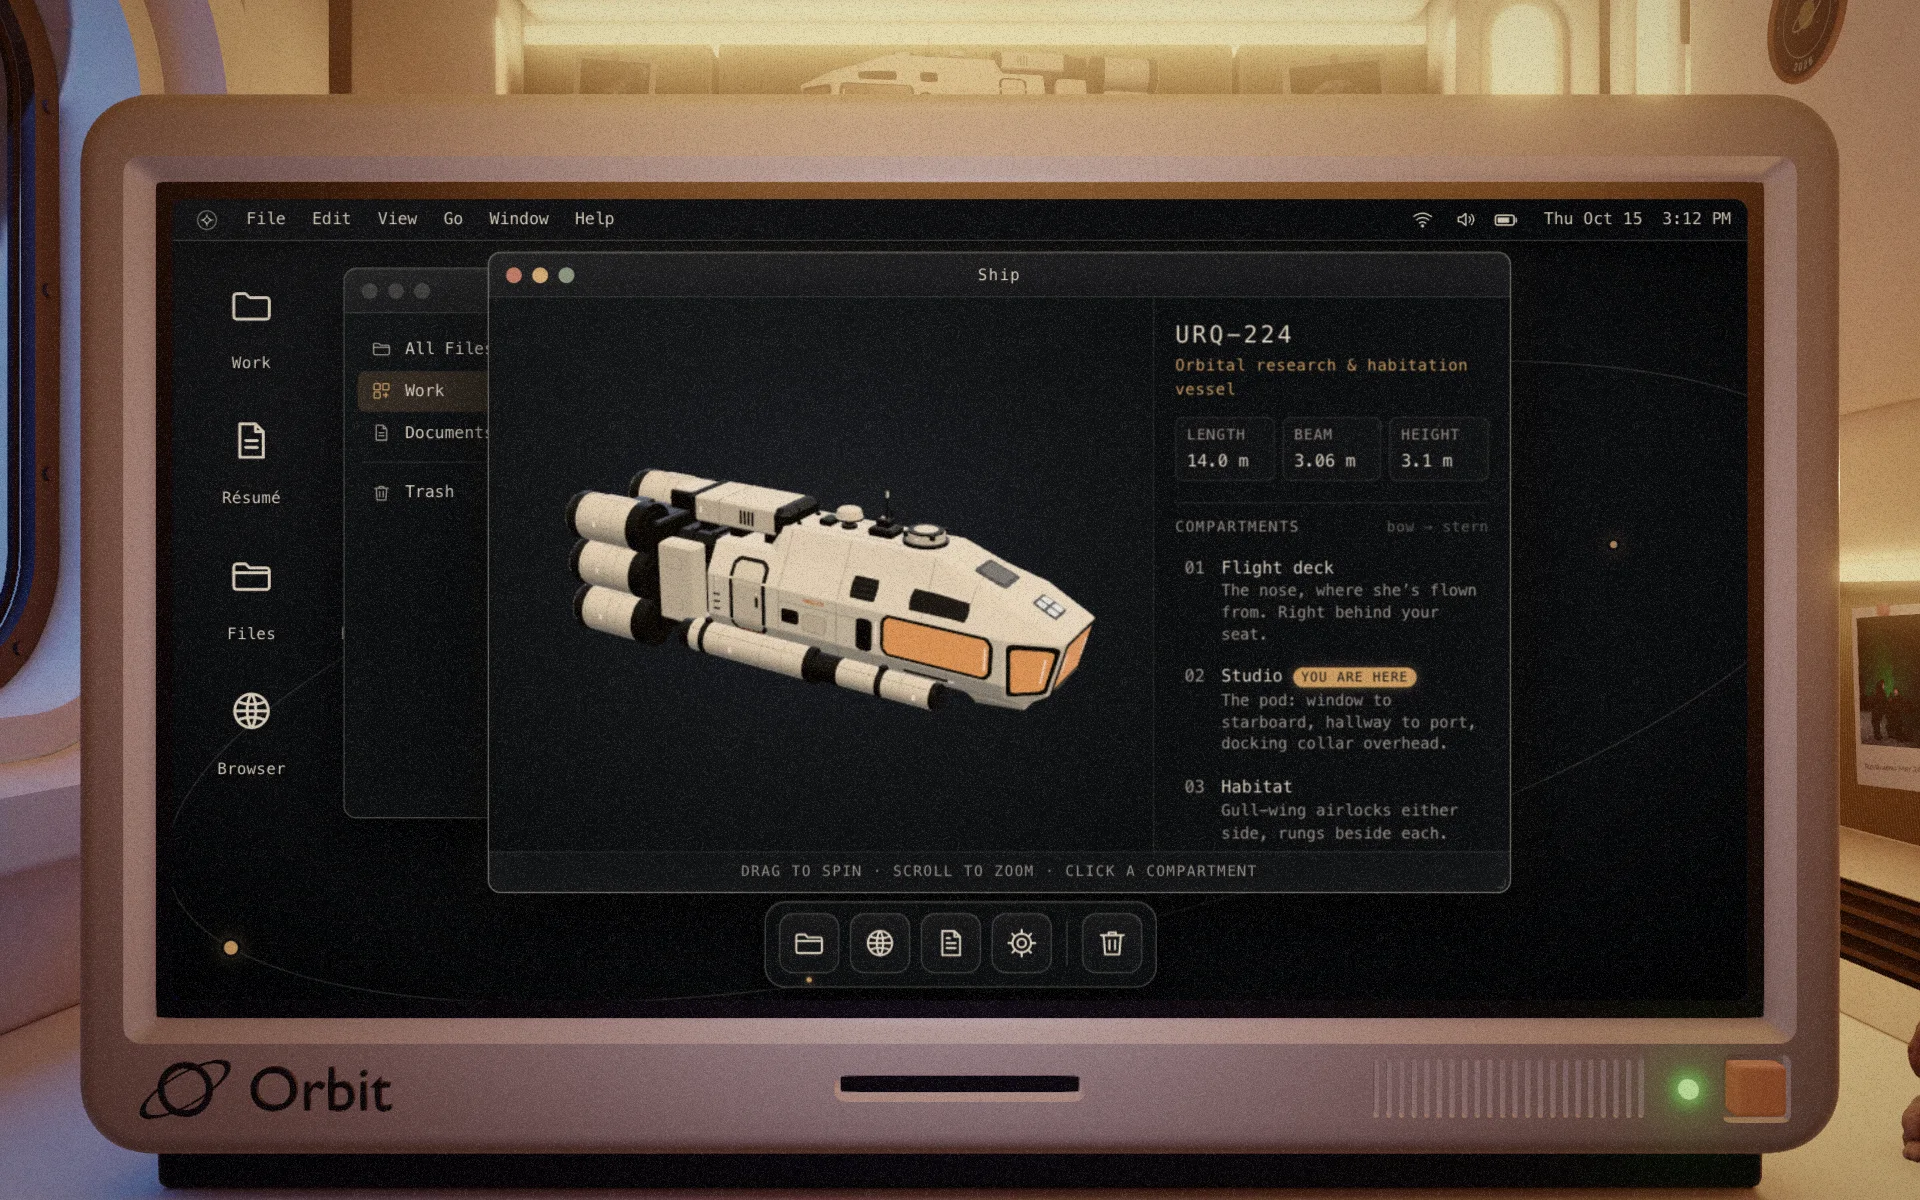The image size is (1920, 1200).
Task: Open the Go menu
Action: (453, 219)
